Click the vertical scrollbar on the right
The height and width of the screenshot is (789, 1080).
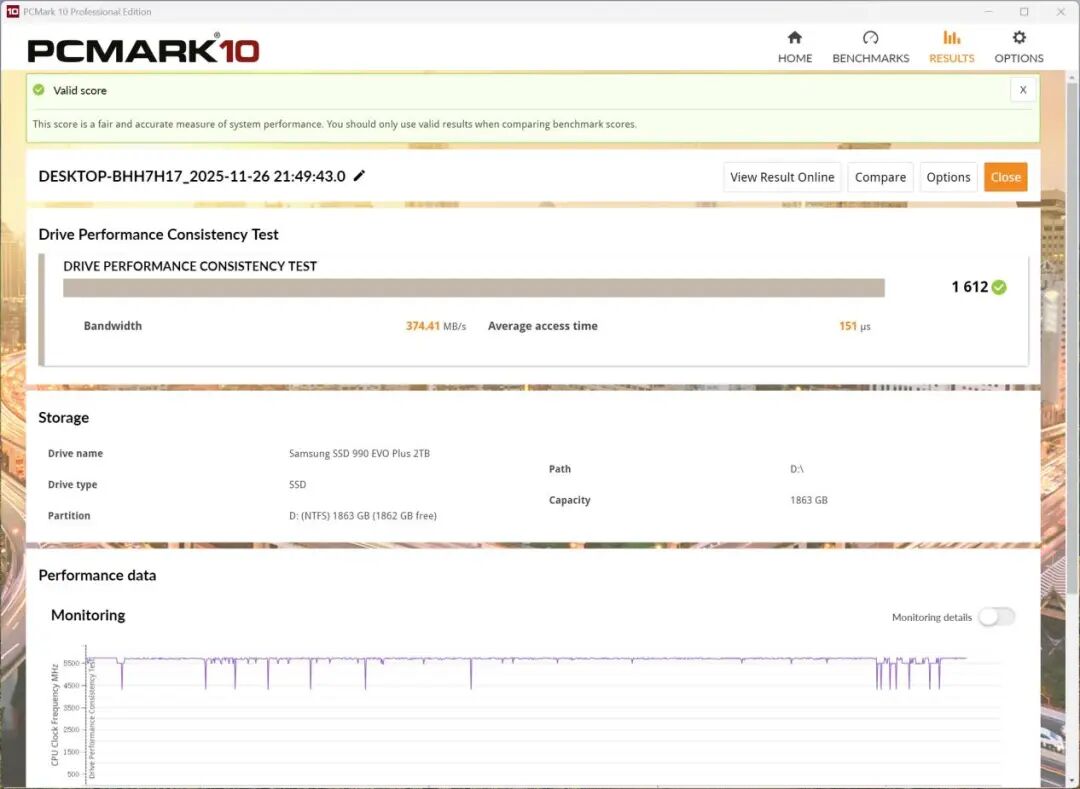(x=1073, y=400)
